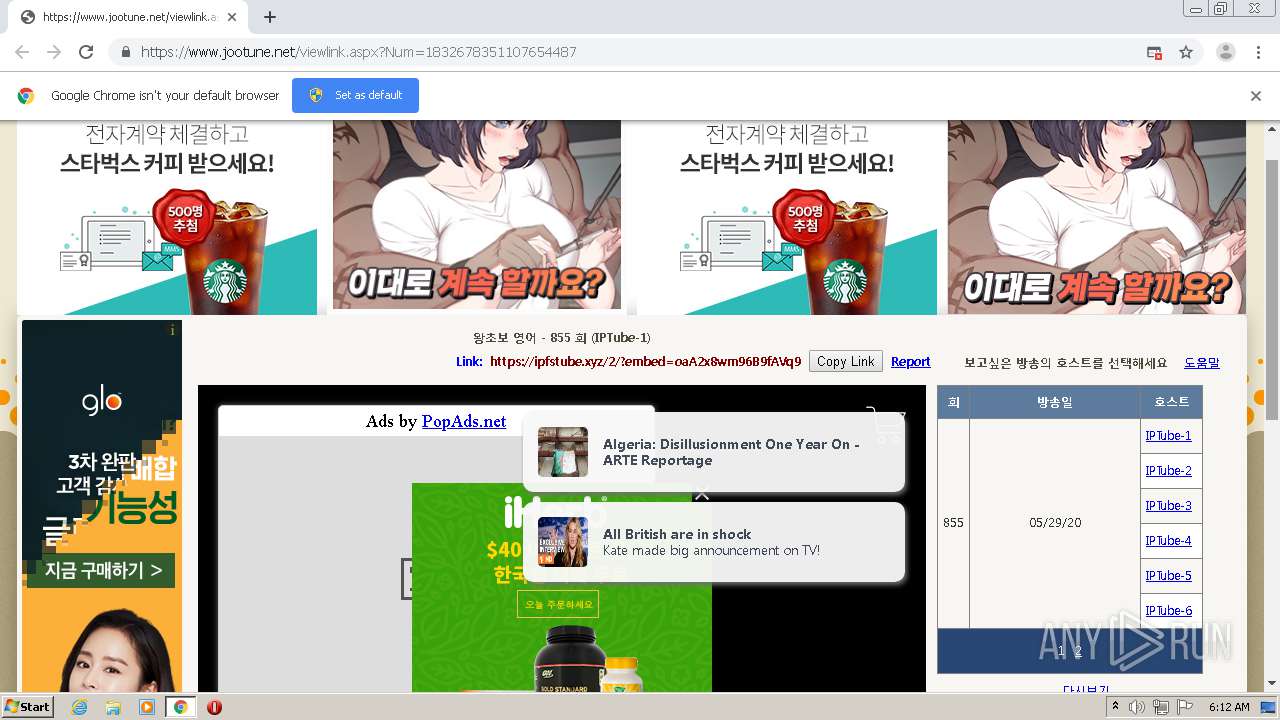Click the 방송일 column header
Viewport: 1280px width, 720px height.
click(x=1054, y=402)
